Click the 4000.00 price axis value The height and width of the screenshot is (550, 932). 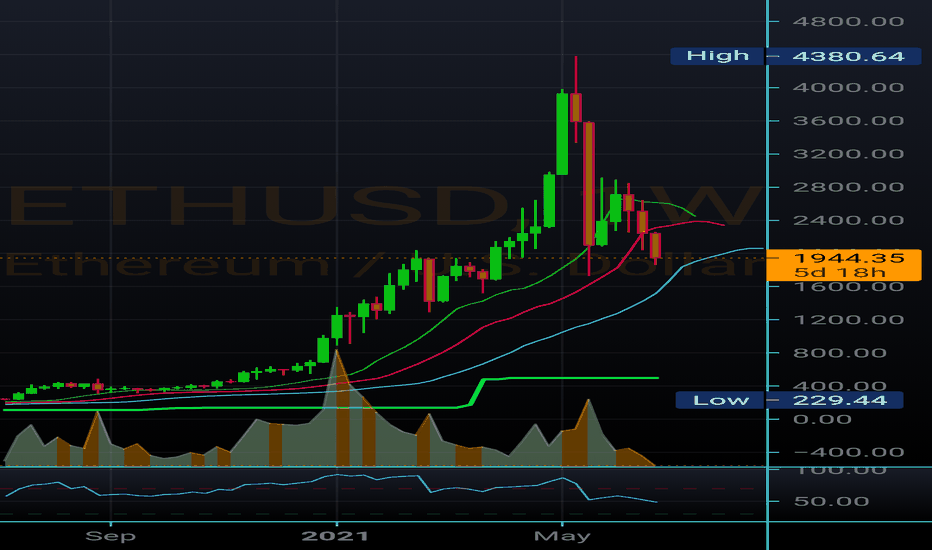(848, 87)
